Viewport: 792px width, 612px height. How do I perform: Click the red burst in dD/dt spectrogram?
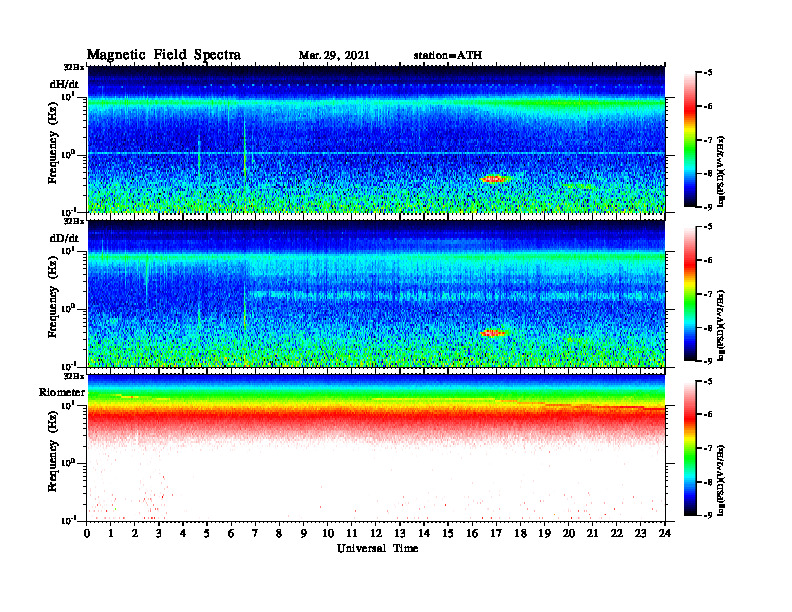[x=493, y=333]
